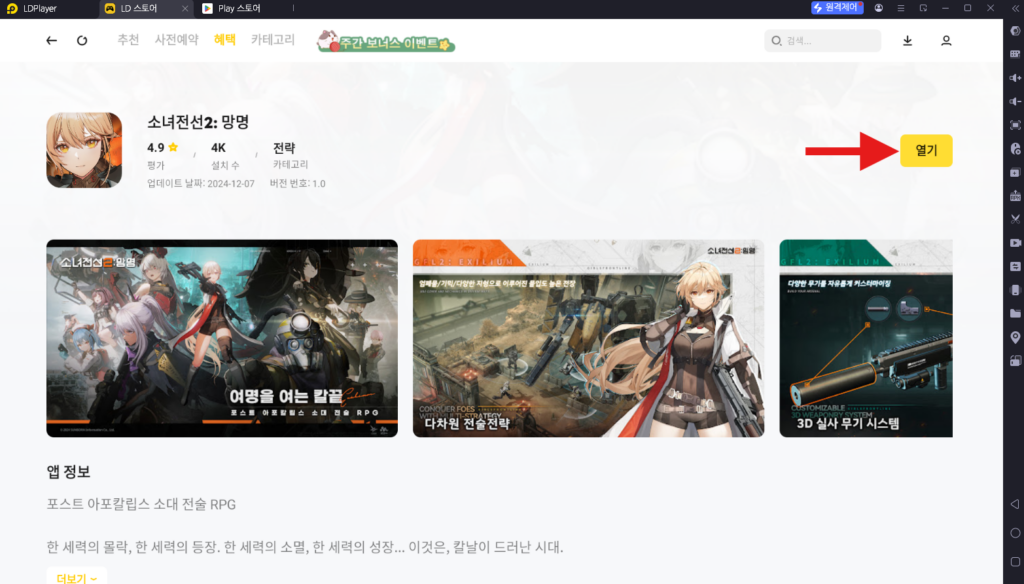1024x584 pixels.
Task: Click the 소녀전선2 app icon image
Action: [x=84, y=150]
